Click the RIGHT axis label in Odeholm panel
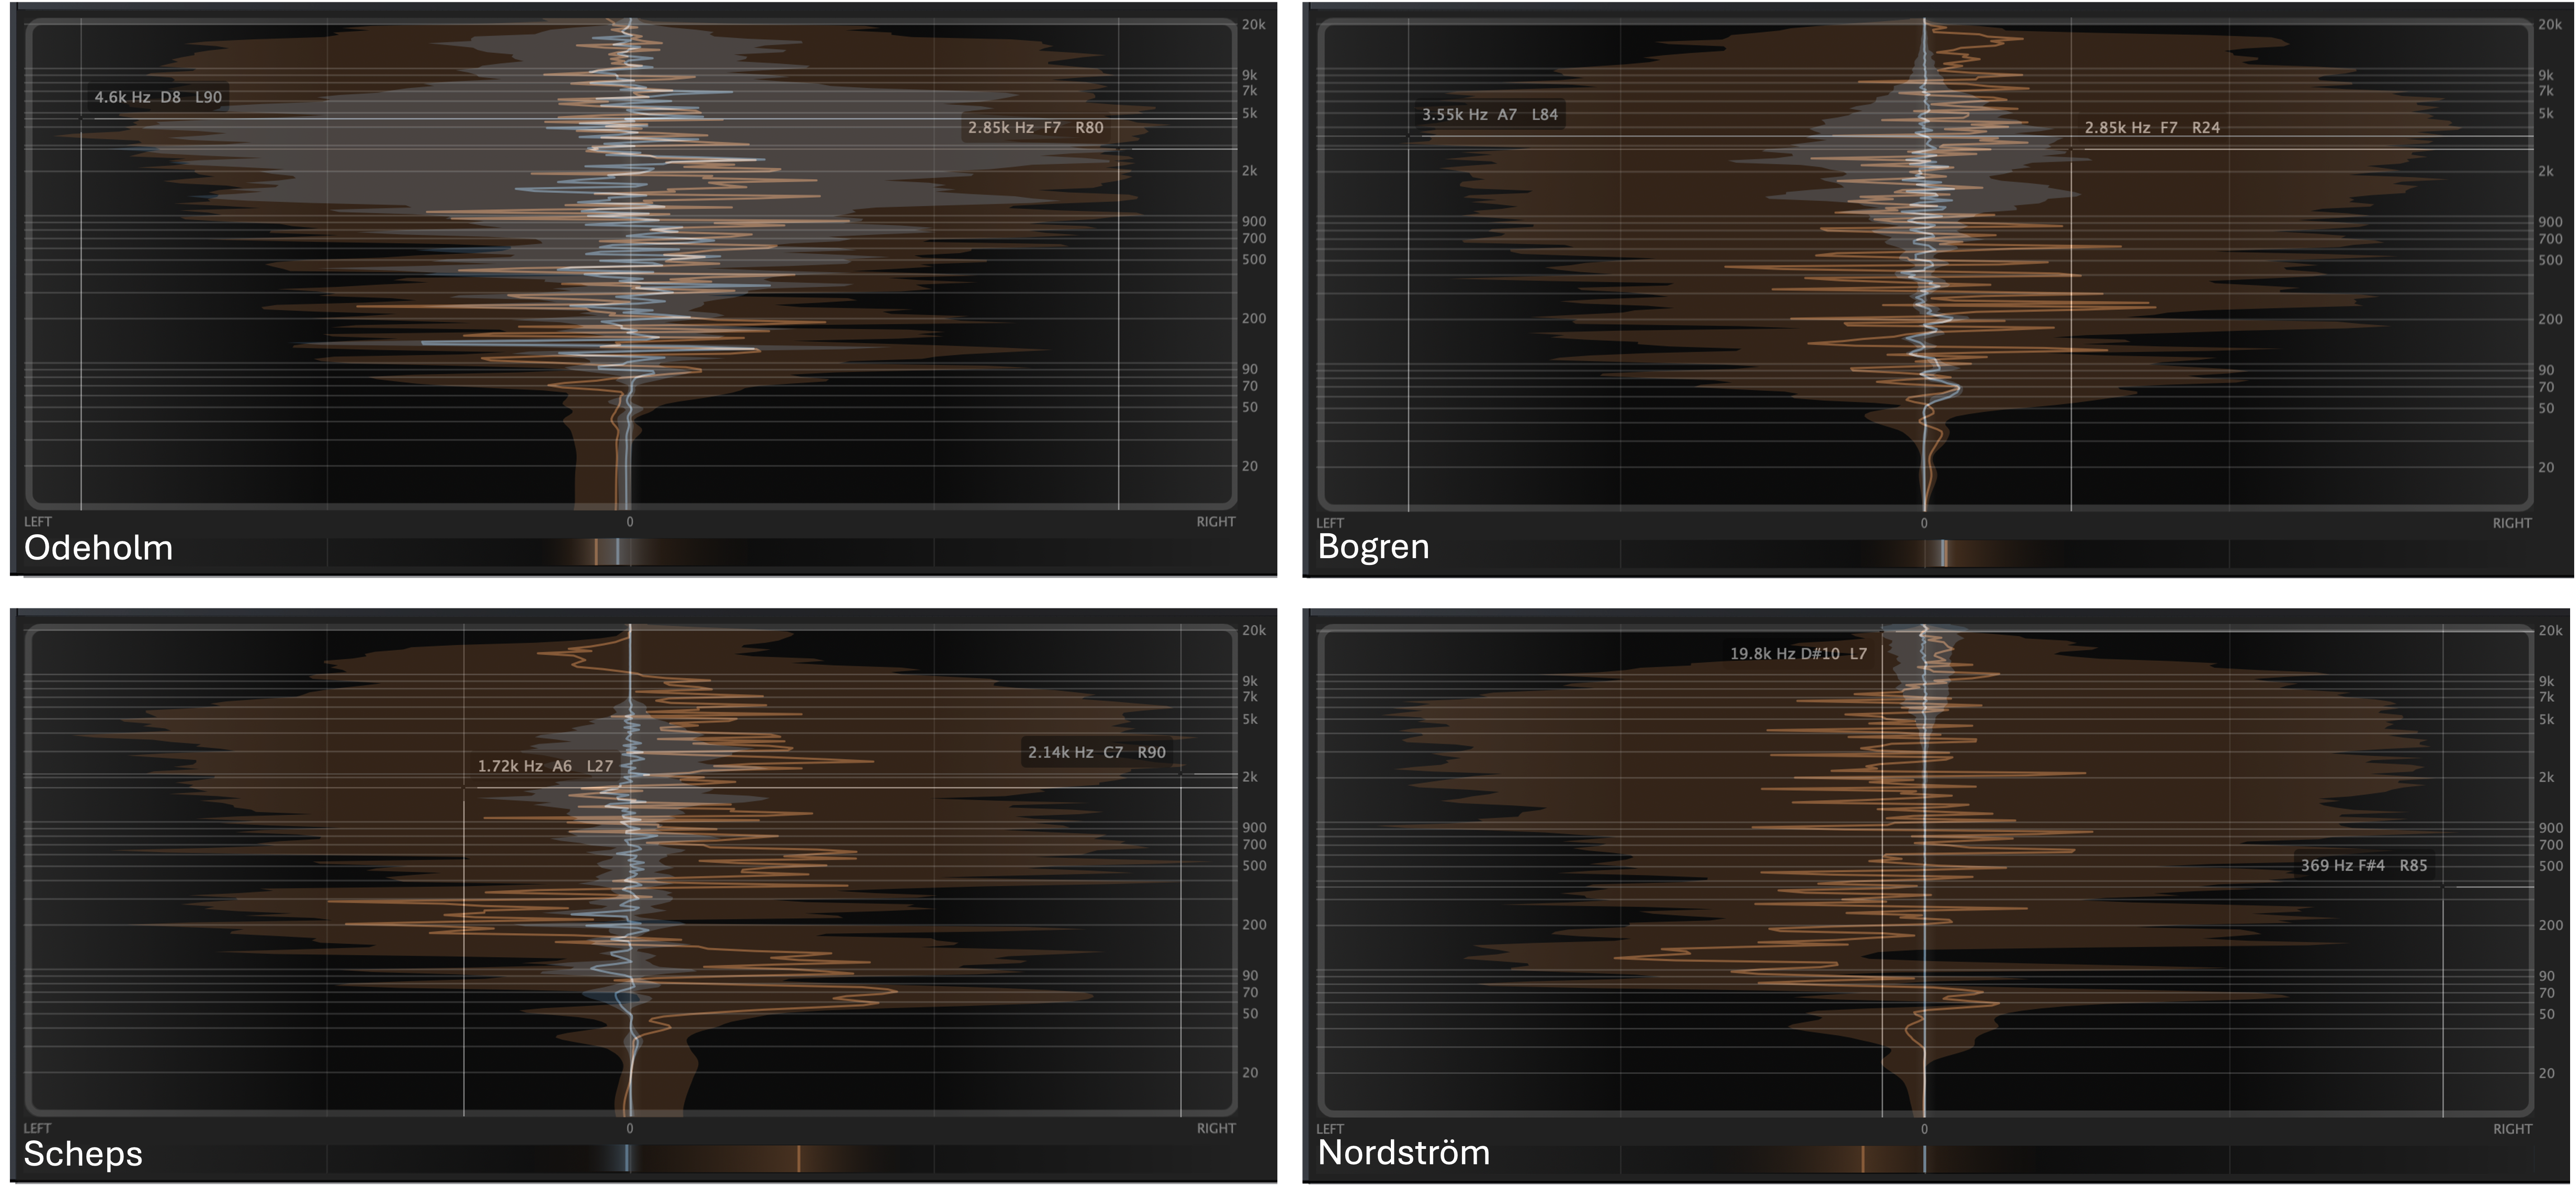 click(1216, 521)
